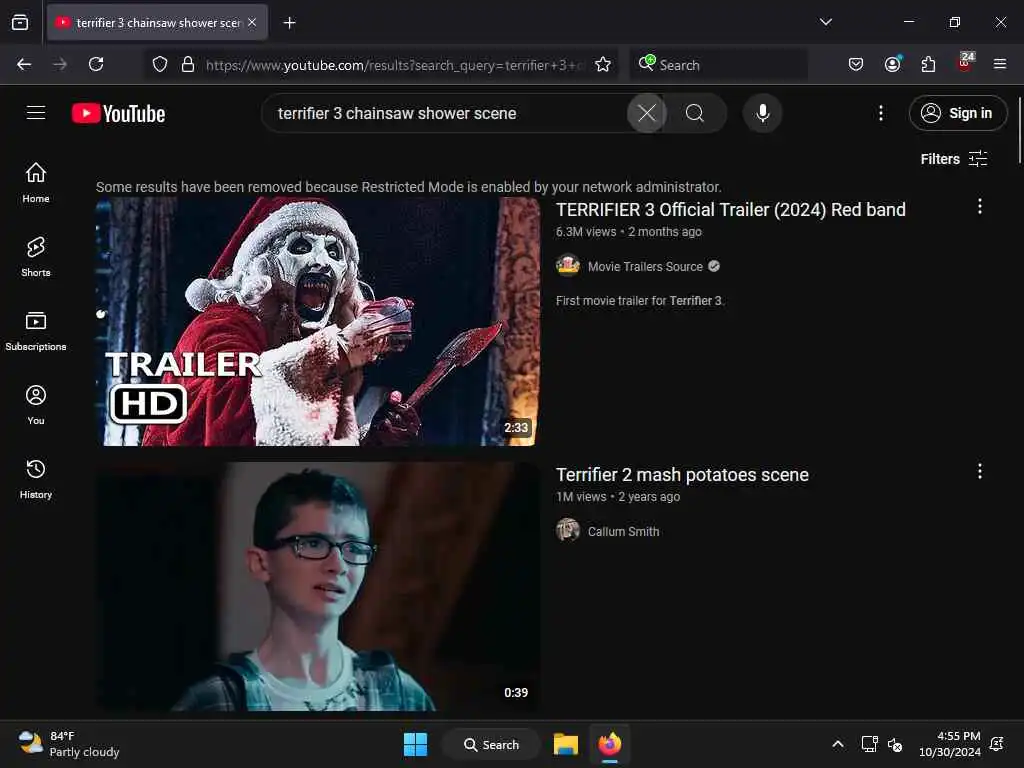This screenshot has width=1024, height=768.
Task: Click the YouTube search magnifier button
Action: click(x=695, y=113)
